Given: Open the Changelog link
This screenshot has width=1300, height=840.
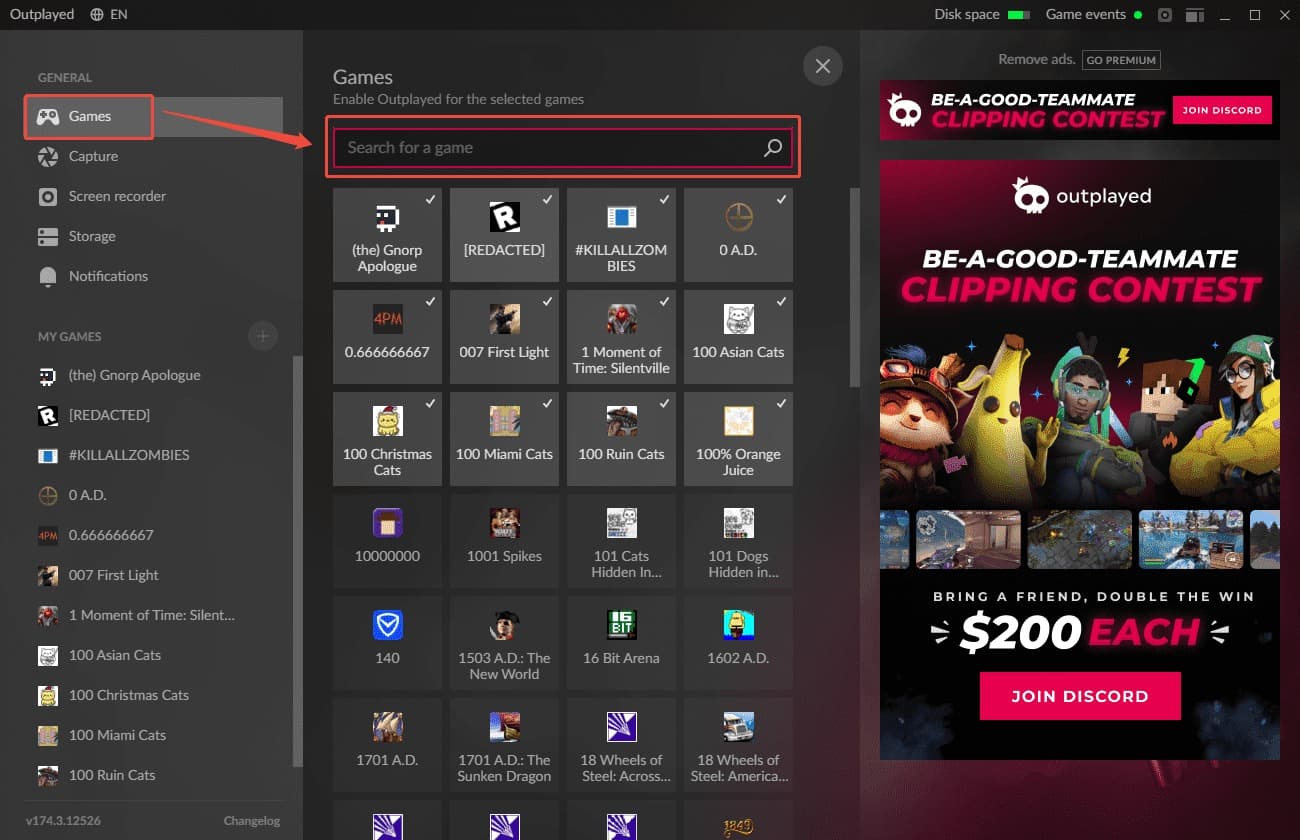Looking at the screenshot, I should (251, 821).
